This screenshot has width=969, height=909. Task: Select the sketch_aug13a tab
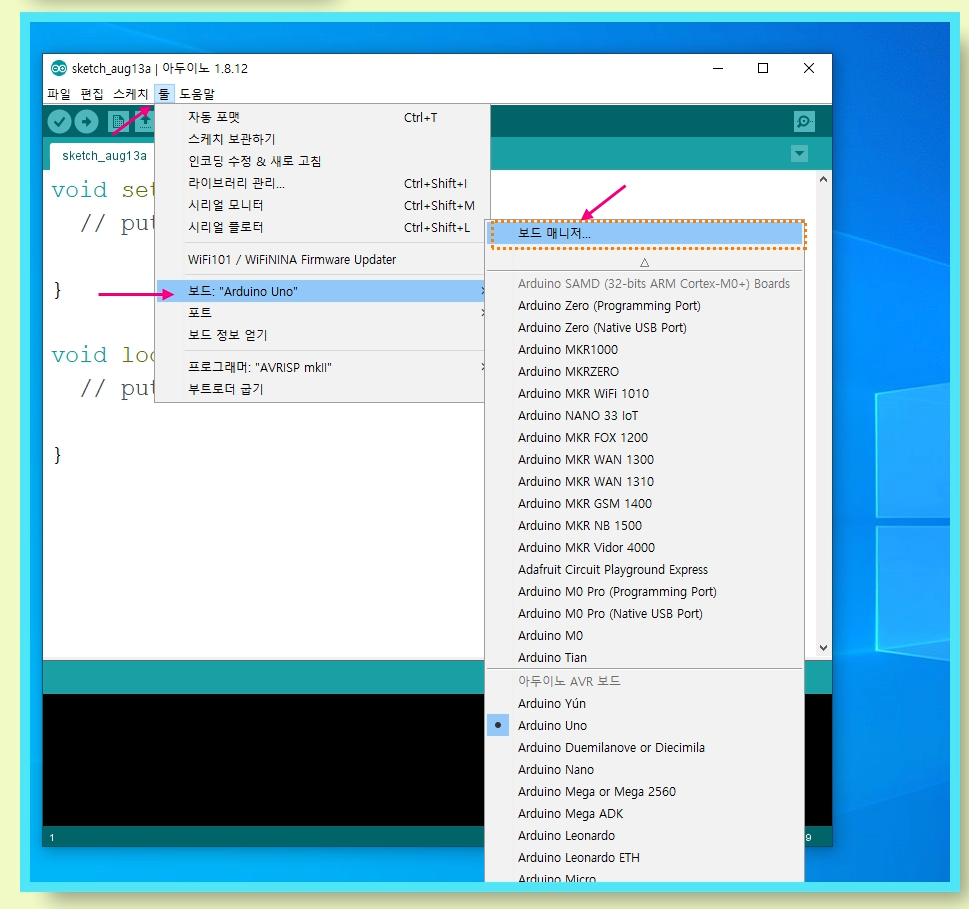(104, 156)
